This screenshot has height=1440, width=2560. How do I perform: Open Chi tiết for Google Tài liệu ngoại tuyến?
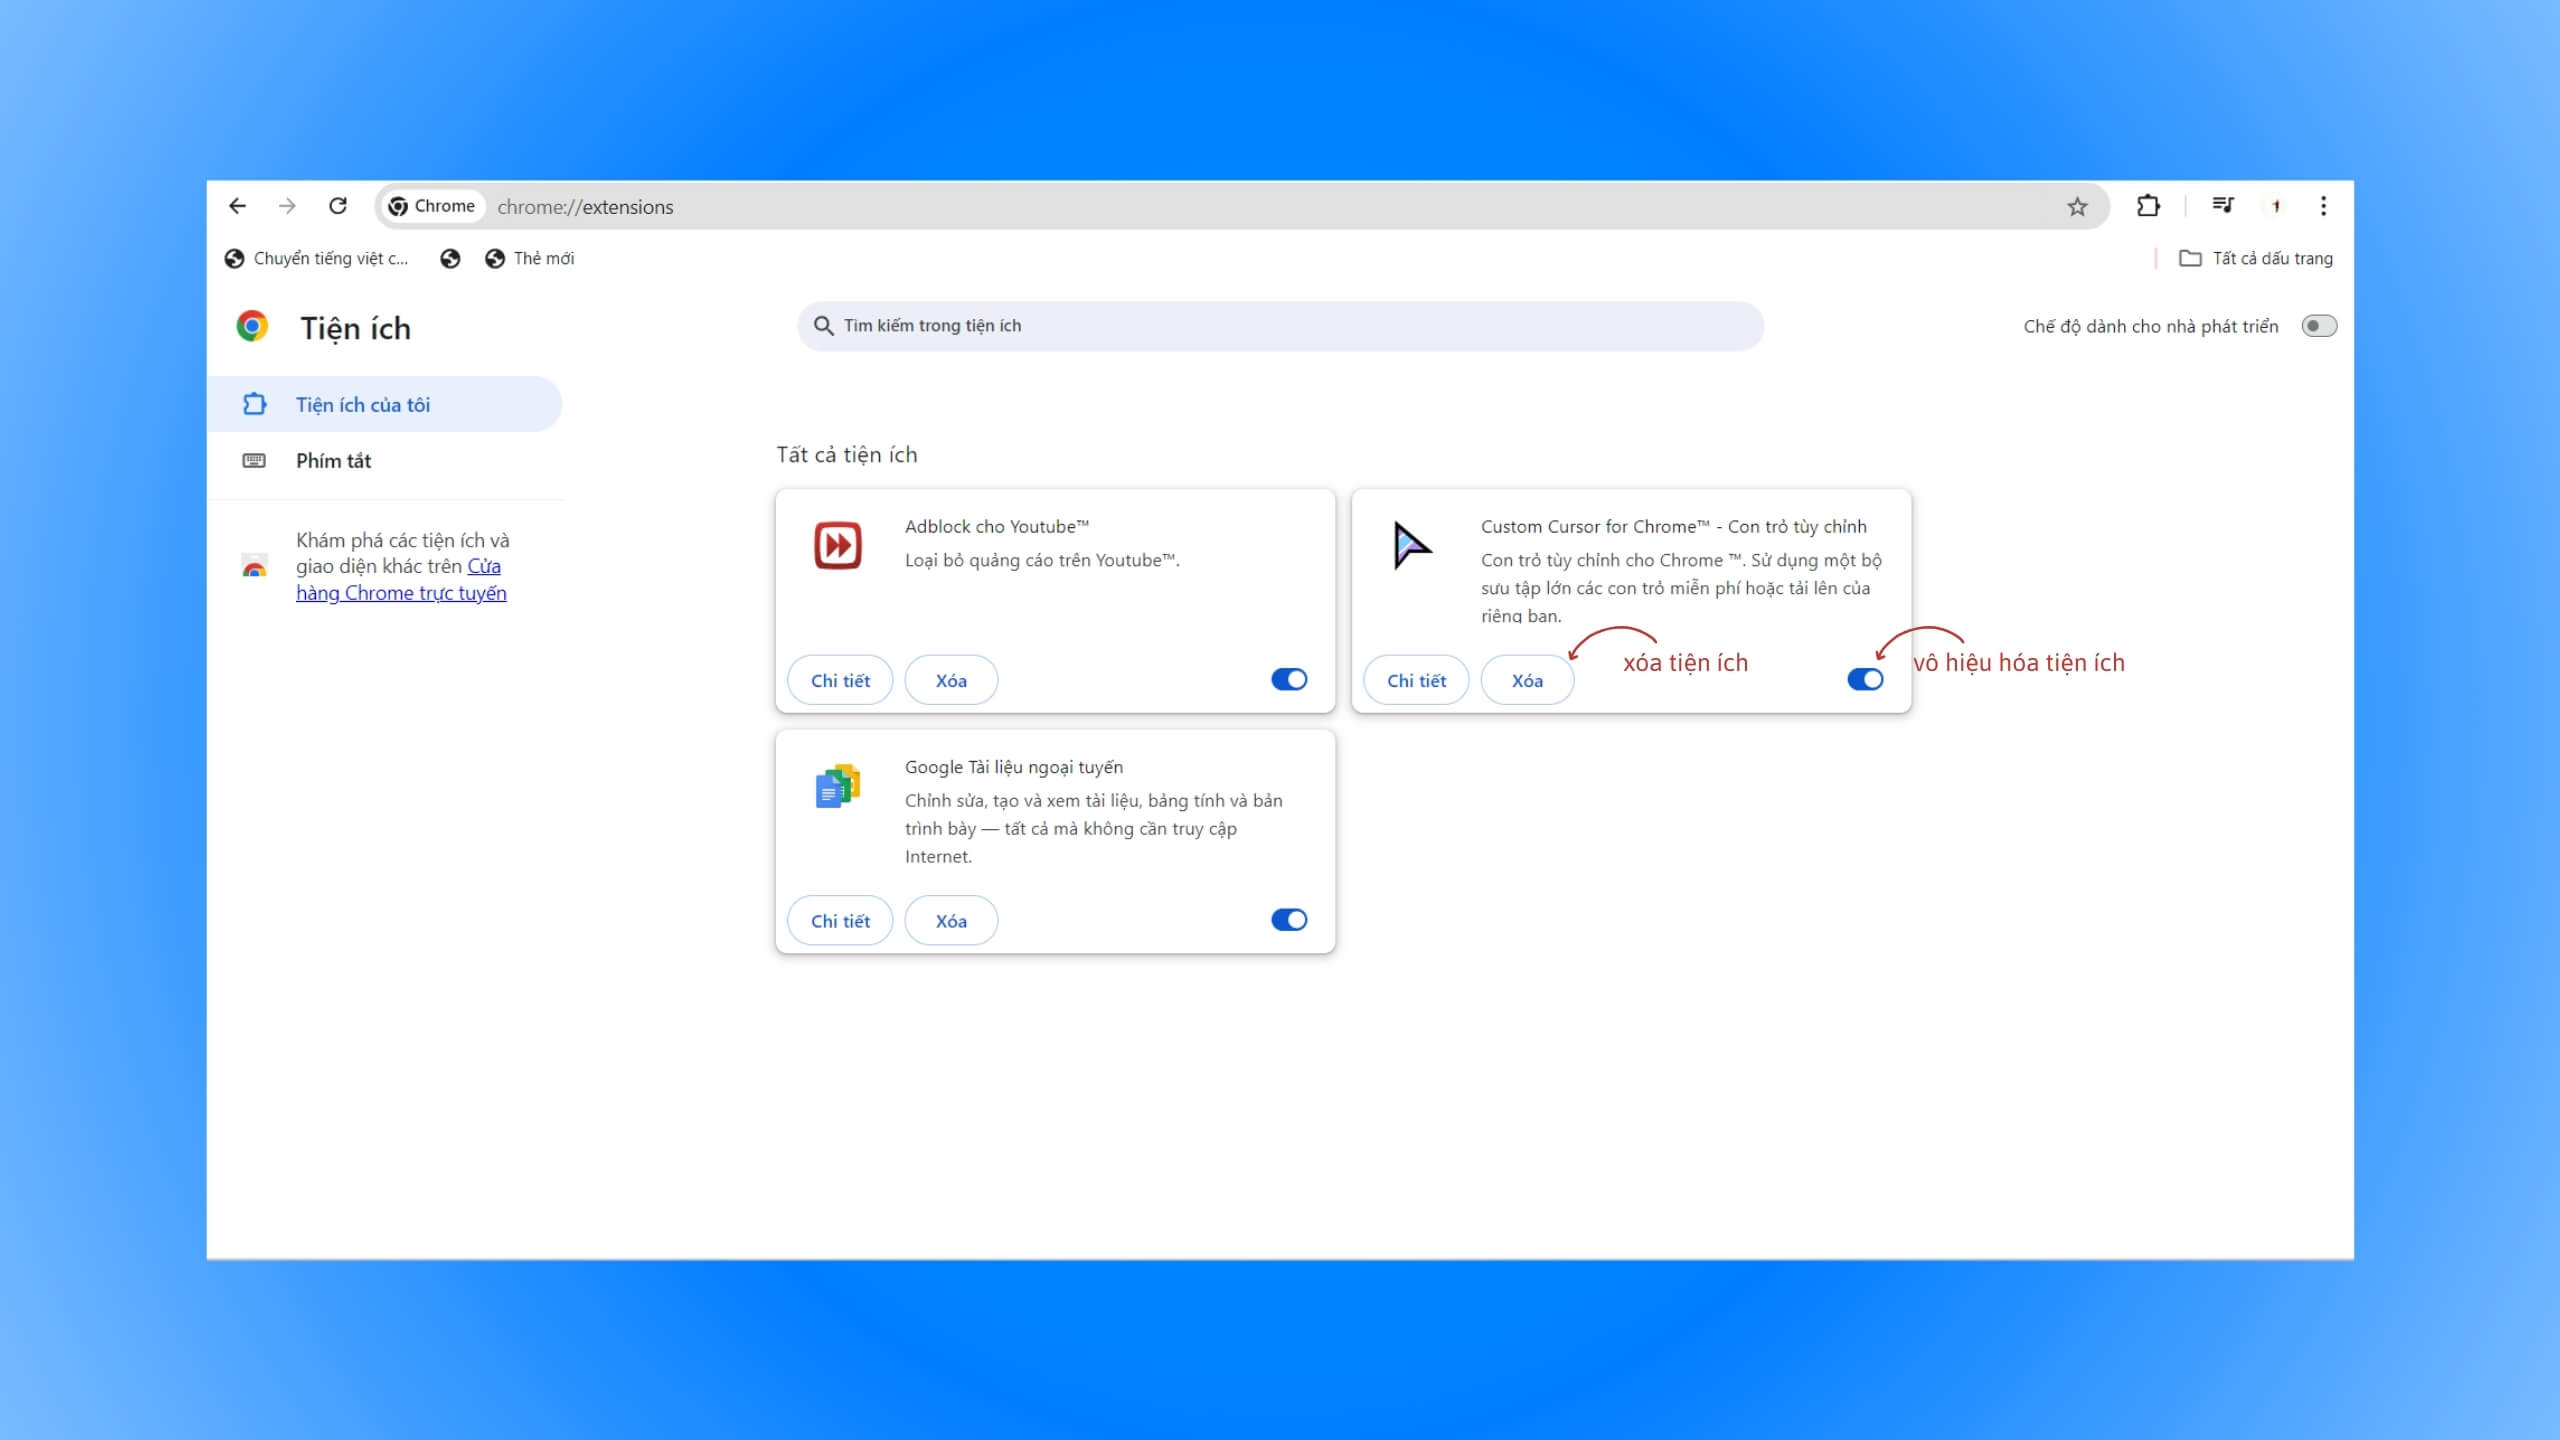click(840, 920)
